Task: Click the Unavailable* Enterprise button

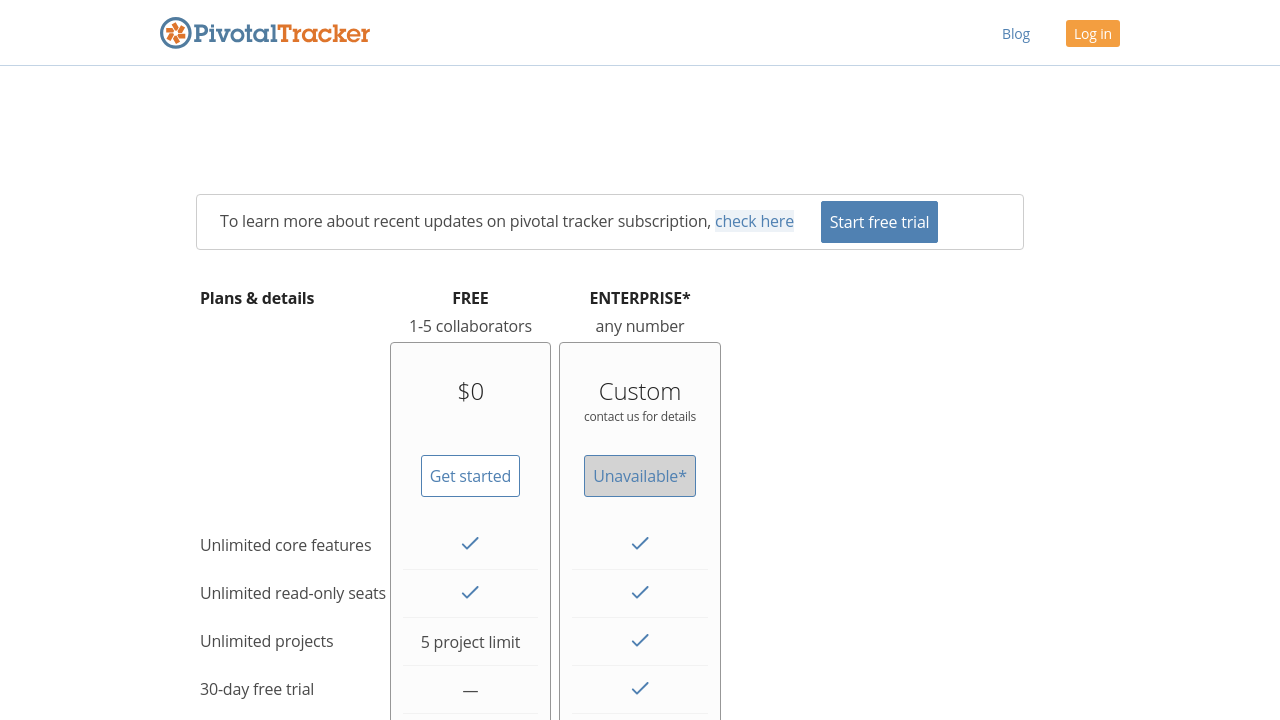Action: click(x=640, y=476)
